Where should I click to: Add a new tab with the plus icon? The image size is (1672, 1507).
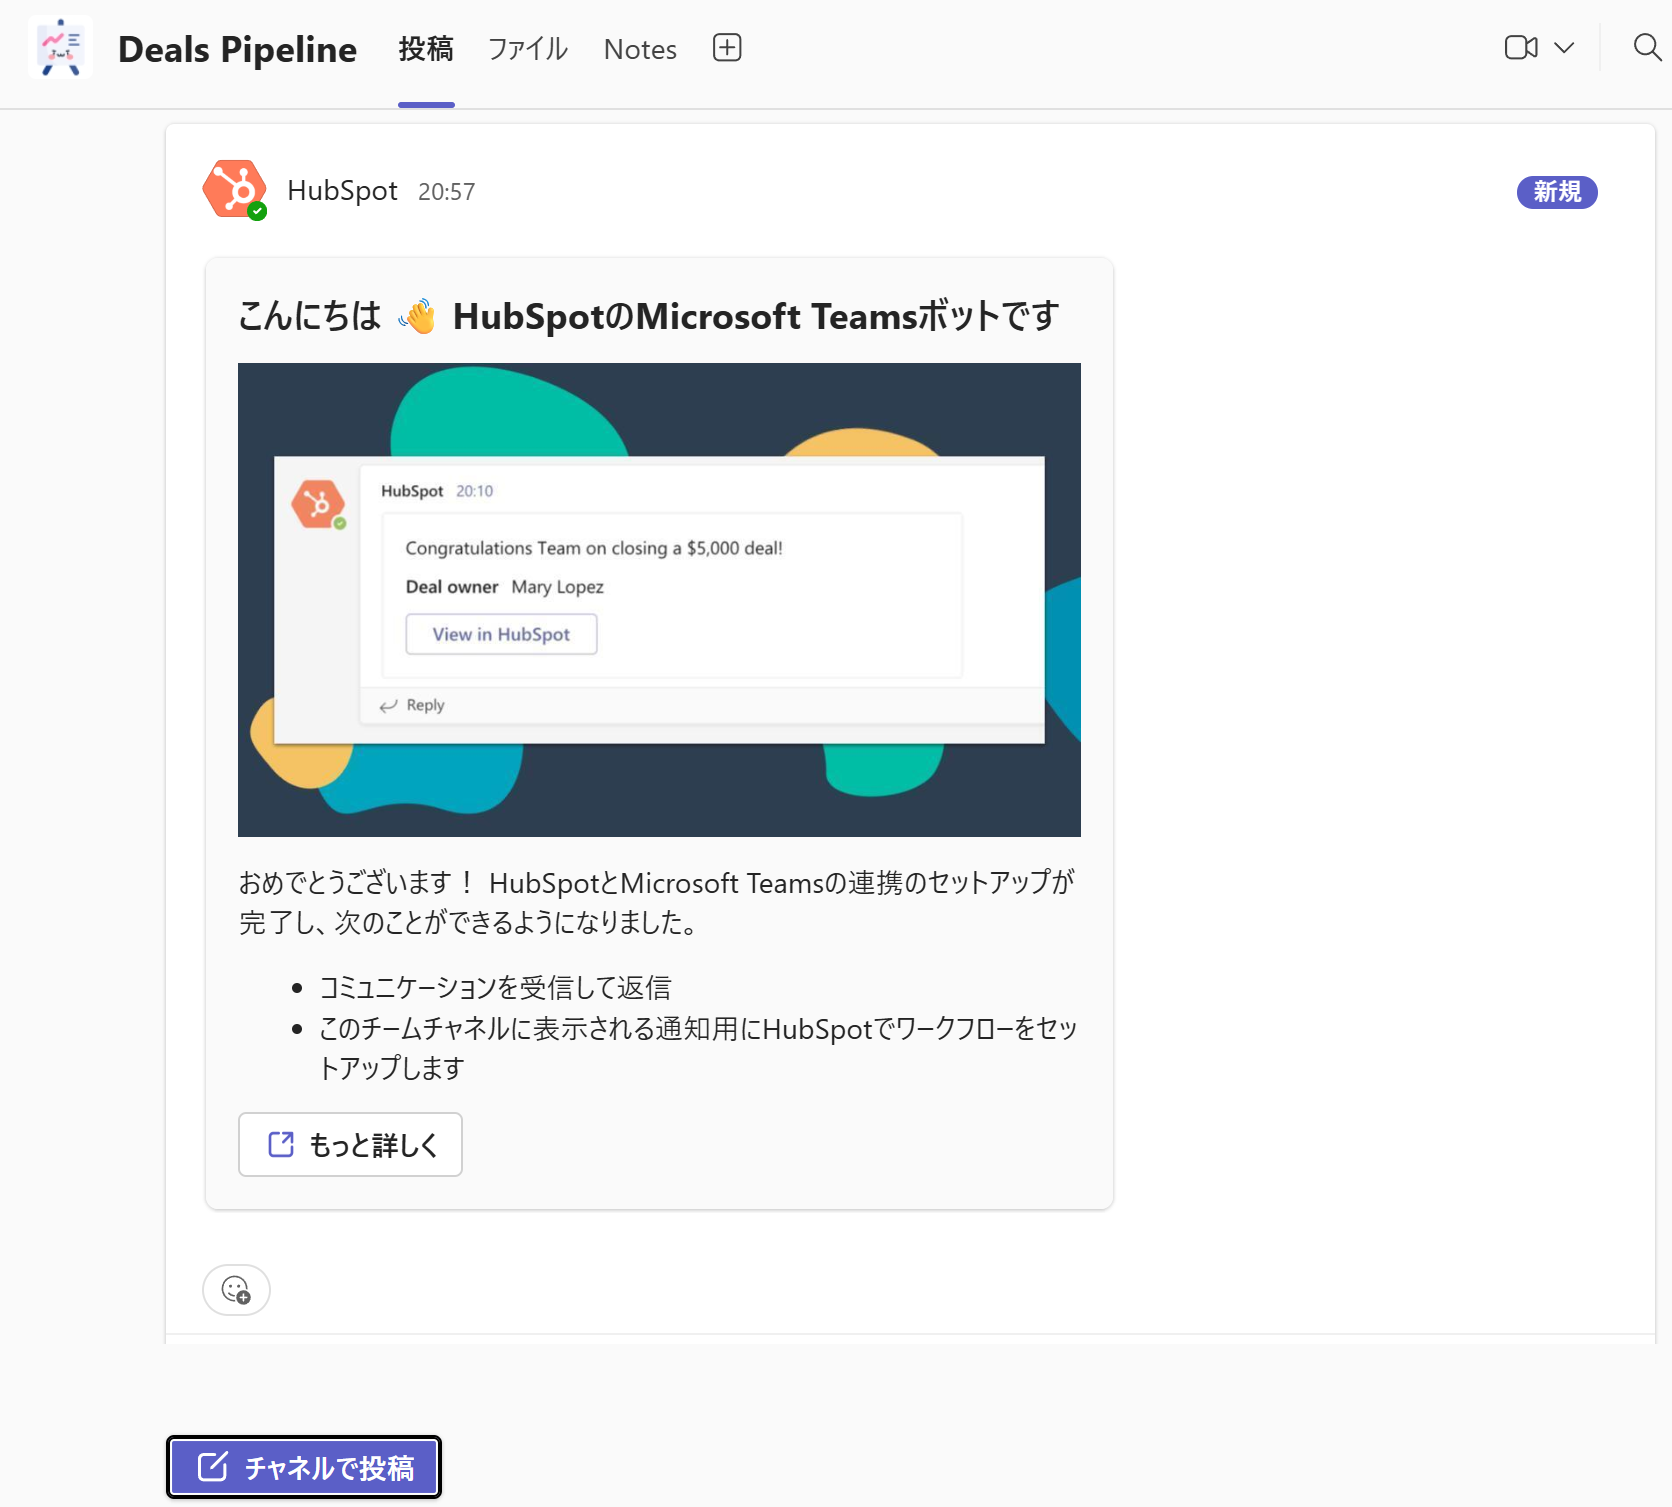click(x=726, y=48)
